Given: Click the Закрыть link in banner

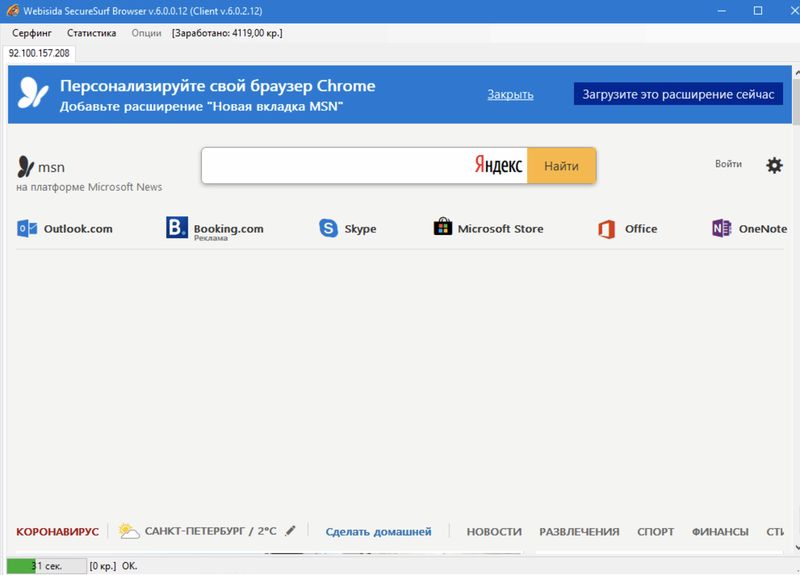Looking at the screenshot, I should pos(510,95).
